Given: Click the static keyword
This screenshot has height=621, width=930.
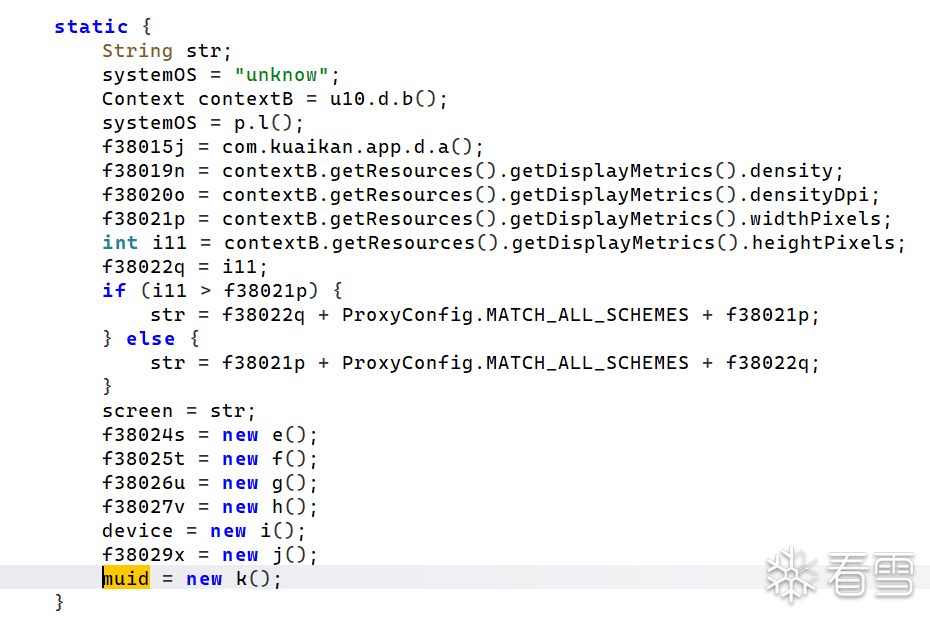Looking at the screenshot, I should (91, 27).
